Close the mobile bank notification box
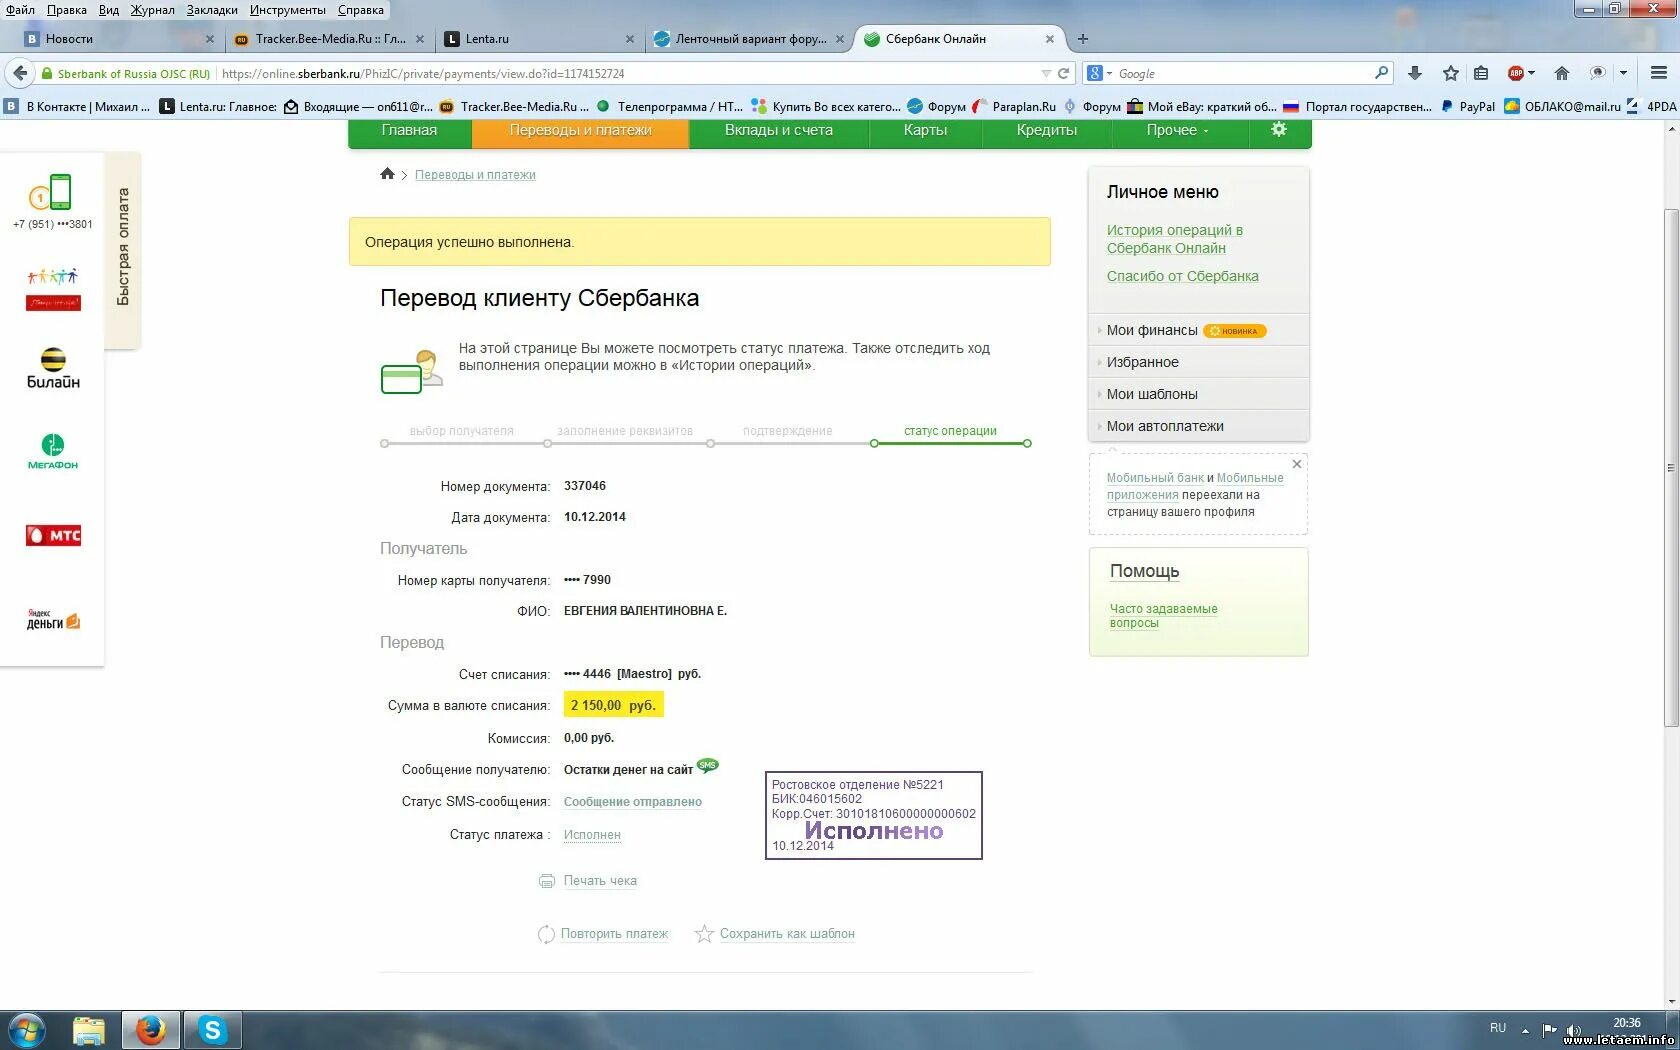Viewport: 1680px width, 1050px height. coord(1297,464)
